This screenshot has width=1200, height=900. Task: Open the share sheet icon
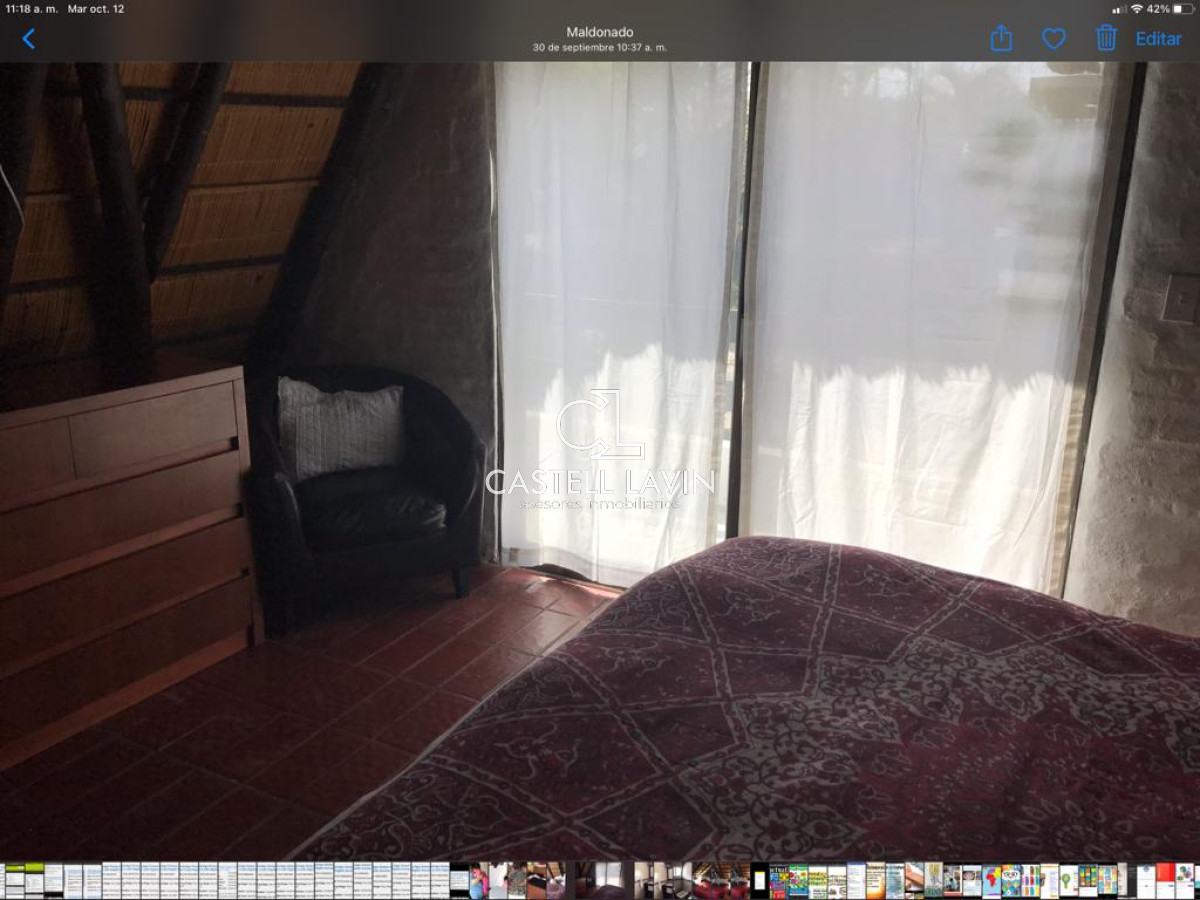pos(1001,39)
